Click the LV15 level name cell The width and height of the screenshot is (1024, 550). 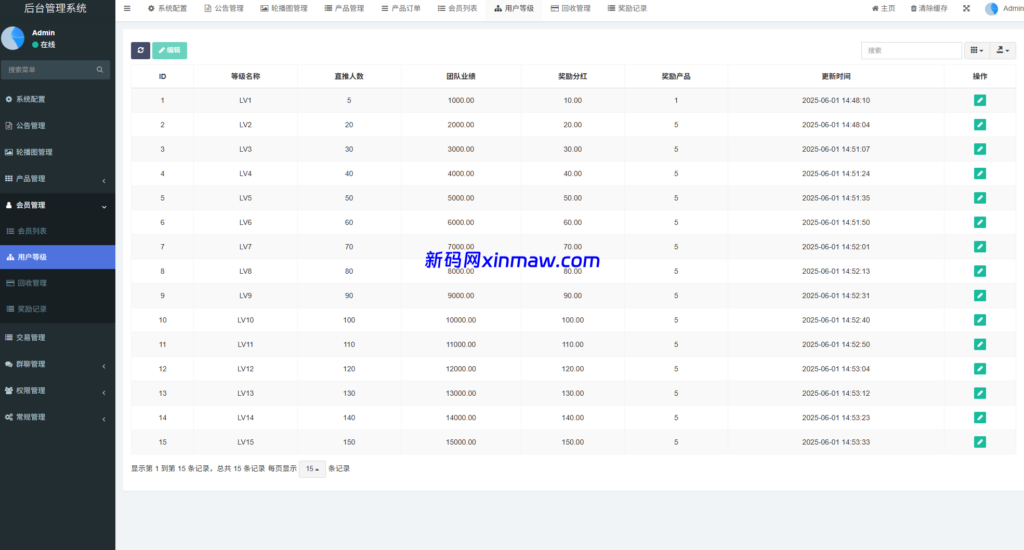(246, 442)
